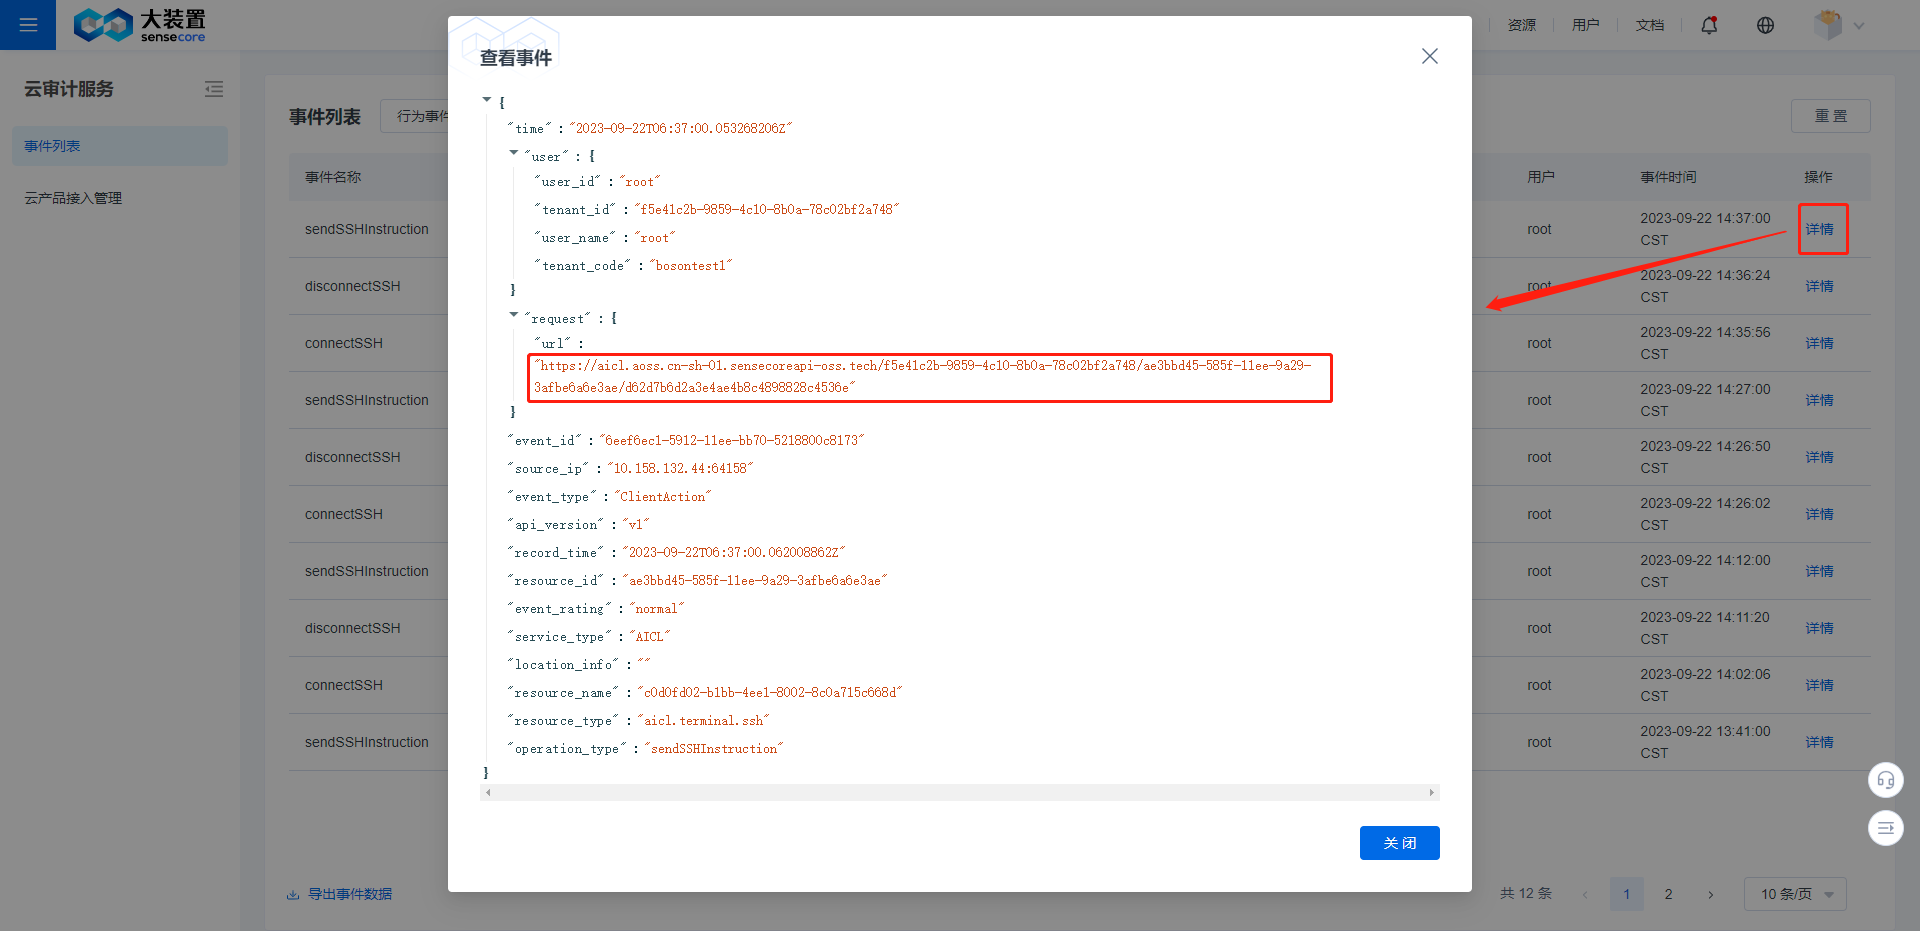
Task: Collapse the root JSON object
Action: (x=487, y=100)
